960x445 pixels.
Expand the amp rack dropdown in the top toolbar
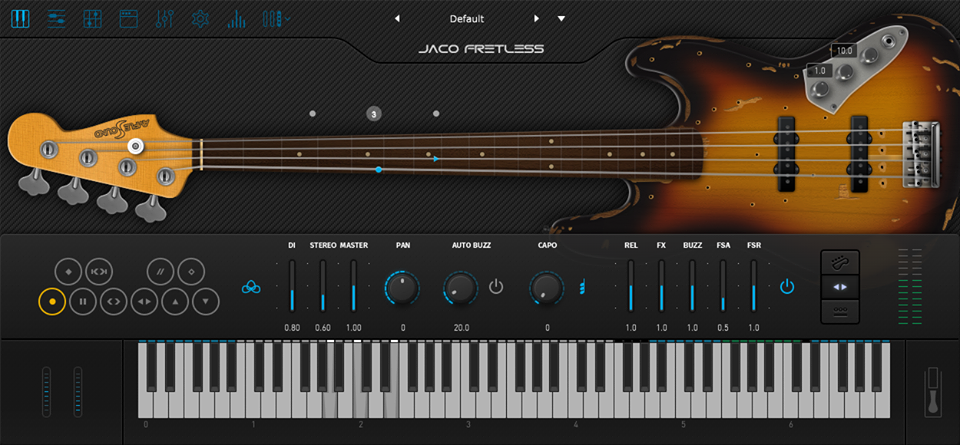pos(276,19)
